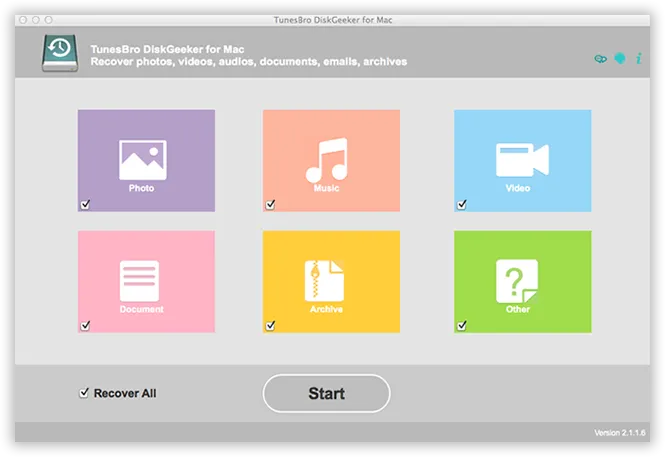Image resolution: width=665 pixels, height=457 pixels.
Task: Click the round teal icon beside info
Action: [x=620, y=58]
